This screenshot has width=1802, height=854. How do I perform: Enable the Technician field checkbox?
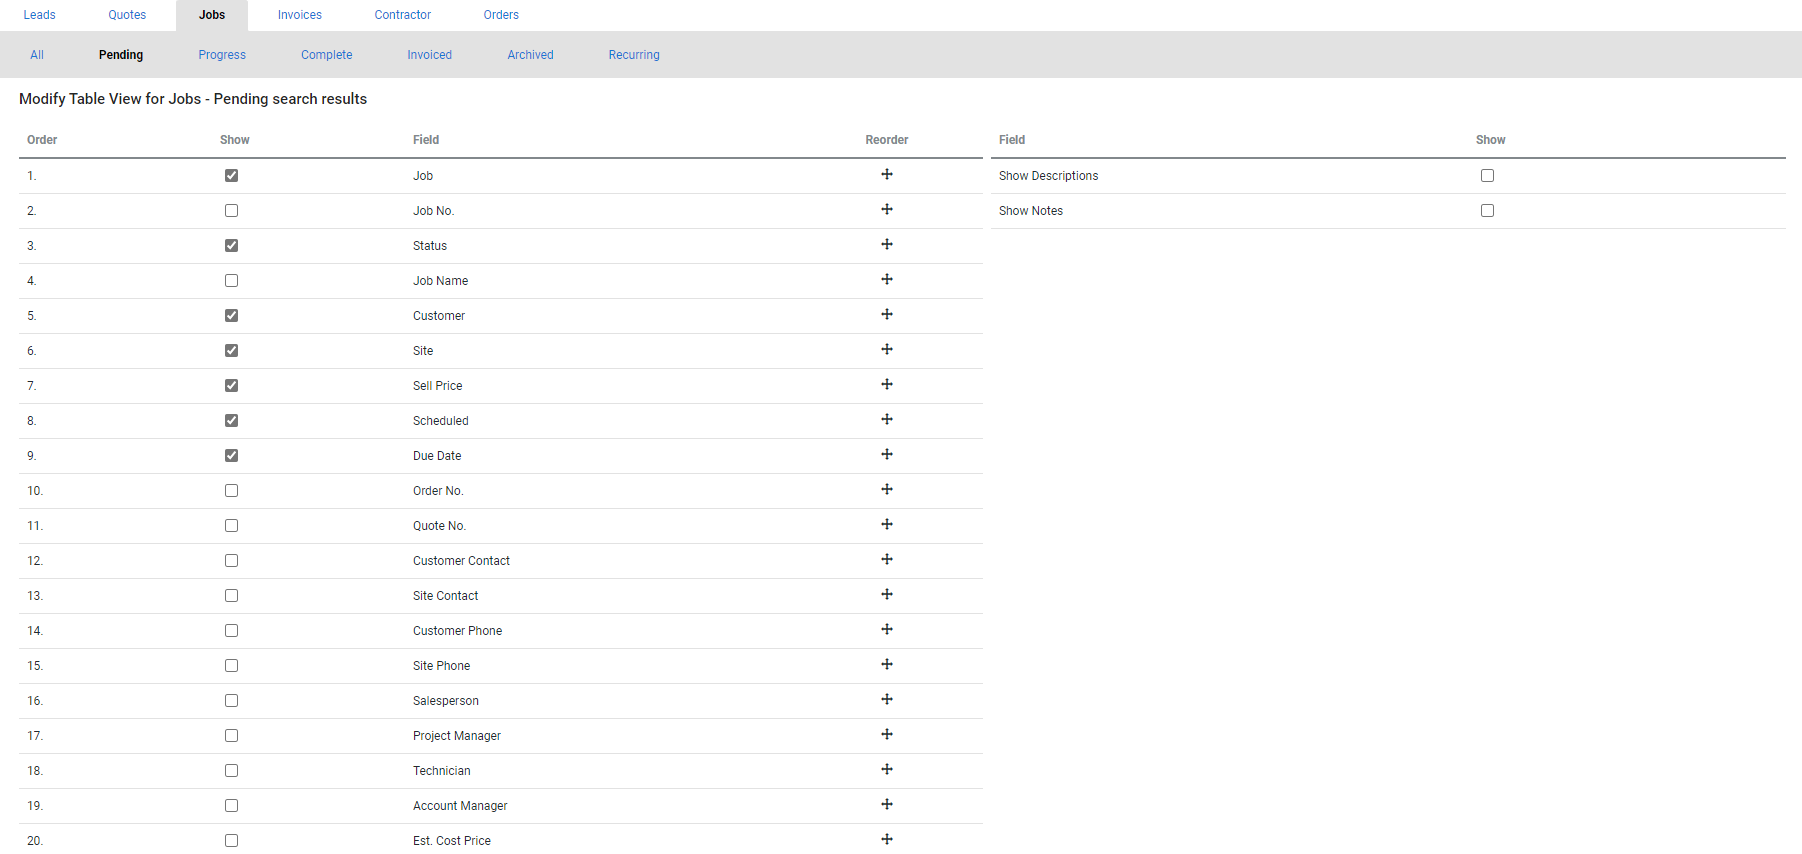click(232, 770)
